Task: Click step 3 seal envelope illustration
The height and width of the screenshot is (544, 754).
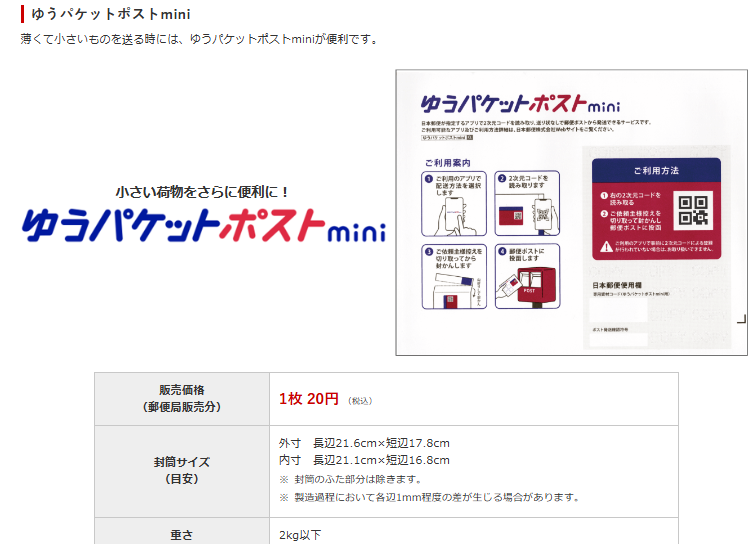Action: [x=454, y=277]
